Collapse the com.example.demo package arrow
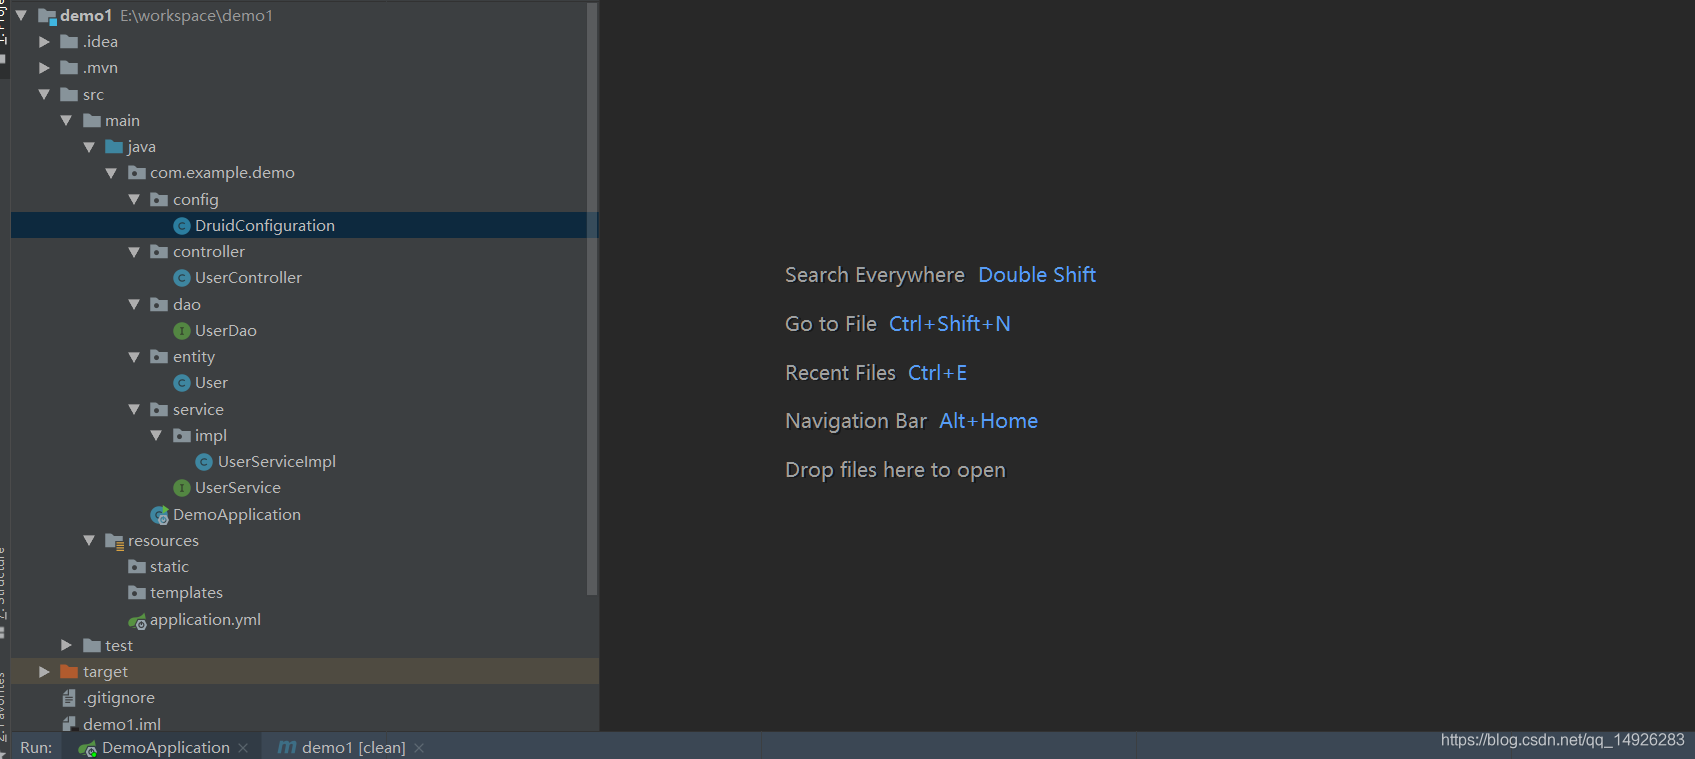Screen dimensions: 1695x759 pyautogui.click(x=111, y=173)
